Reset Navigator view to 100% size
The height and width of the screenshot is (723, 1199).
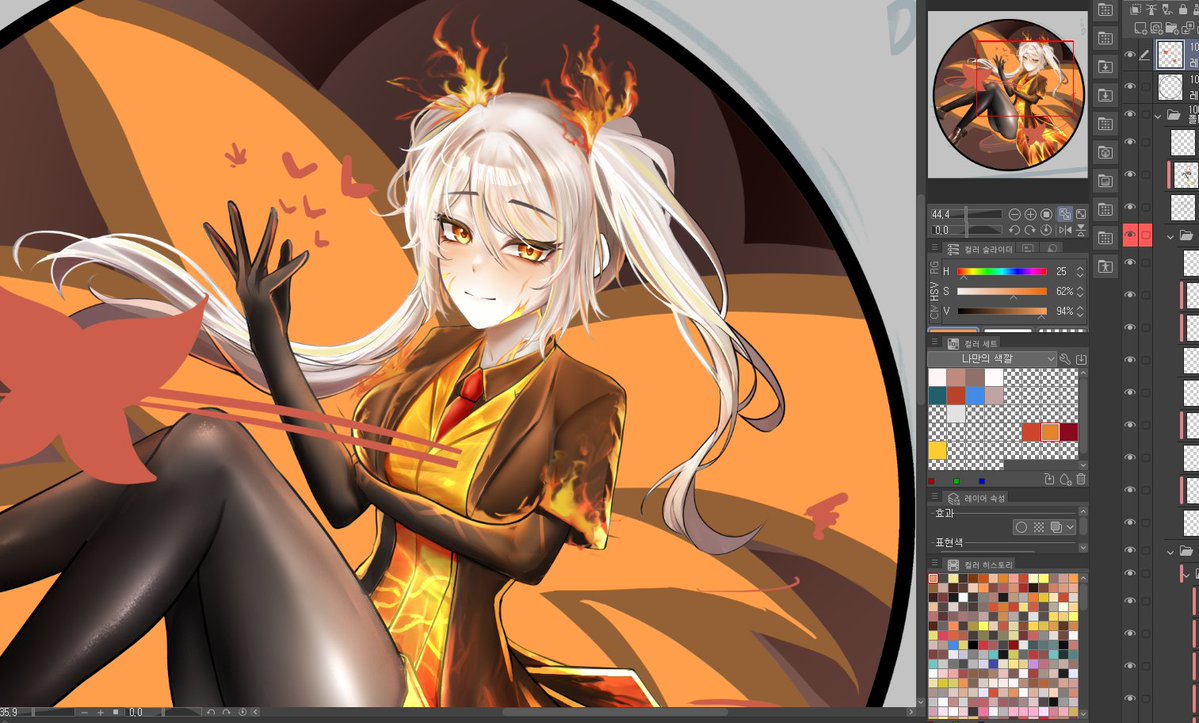1046,215
